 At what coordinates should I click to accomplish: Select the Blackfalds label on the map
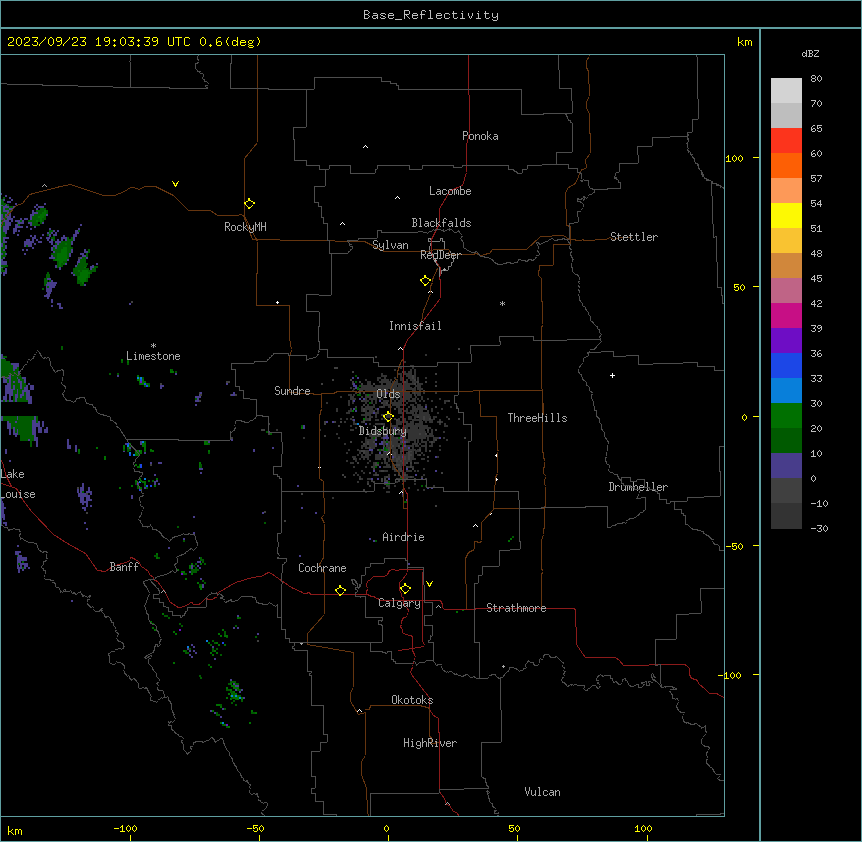441,223
